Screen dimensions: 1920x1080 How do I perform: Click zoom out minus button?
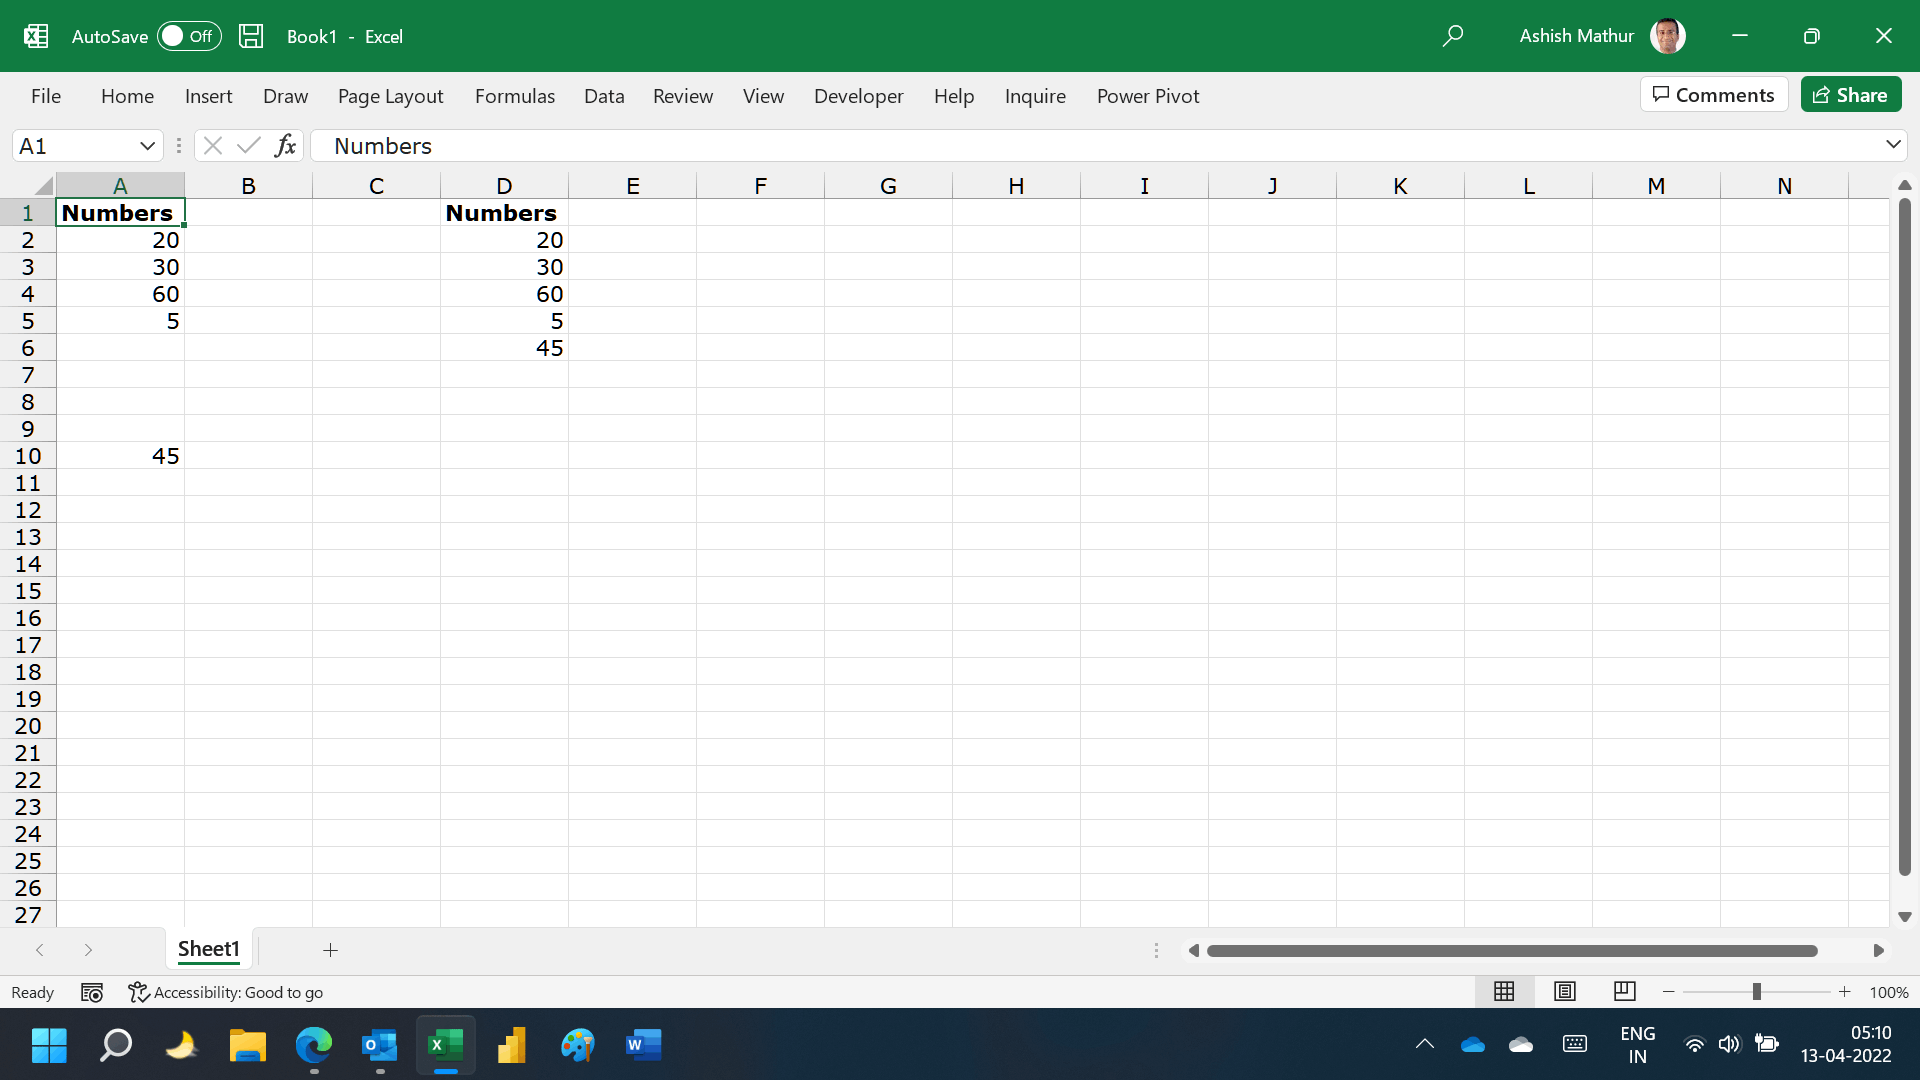[x=1668, y=992]
